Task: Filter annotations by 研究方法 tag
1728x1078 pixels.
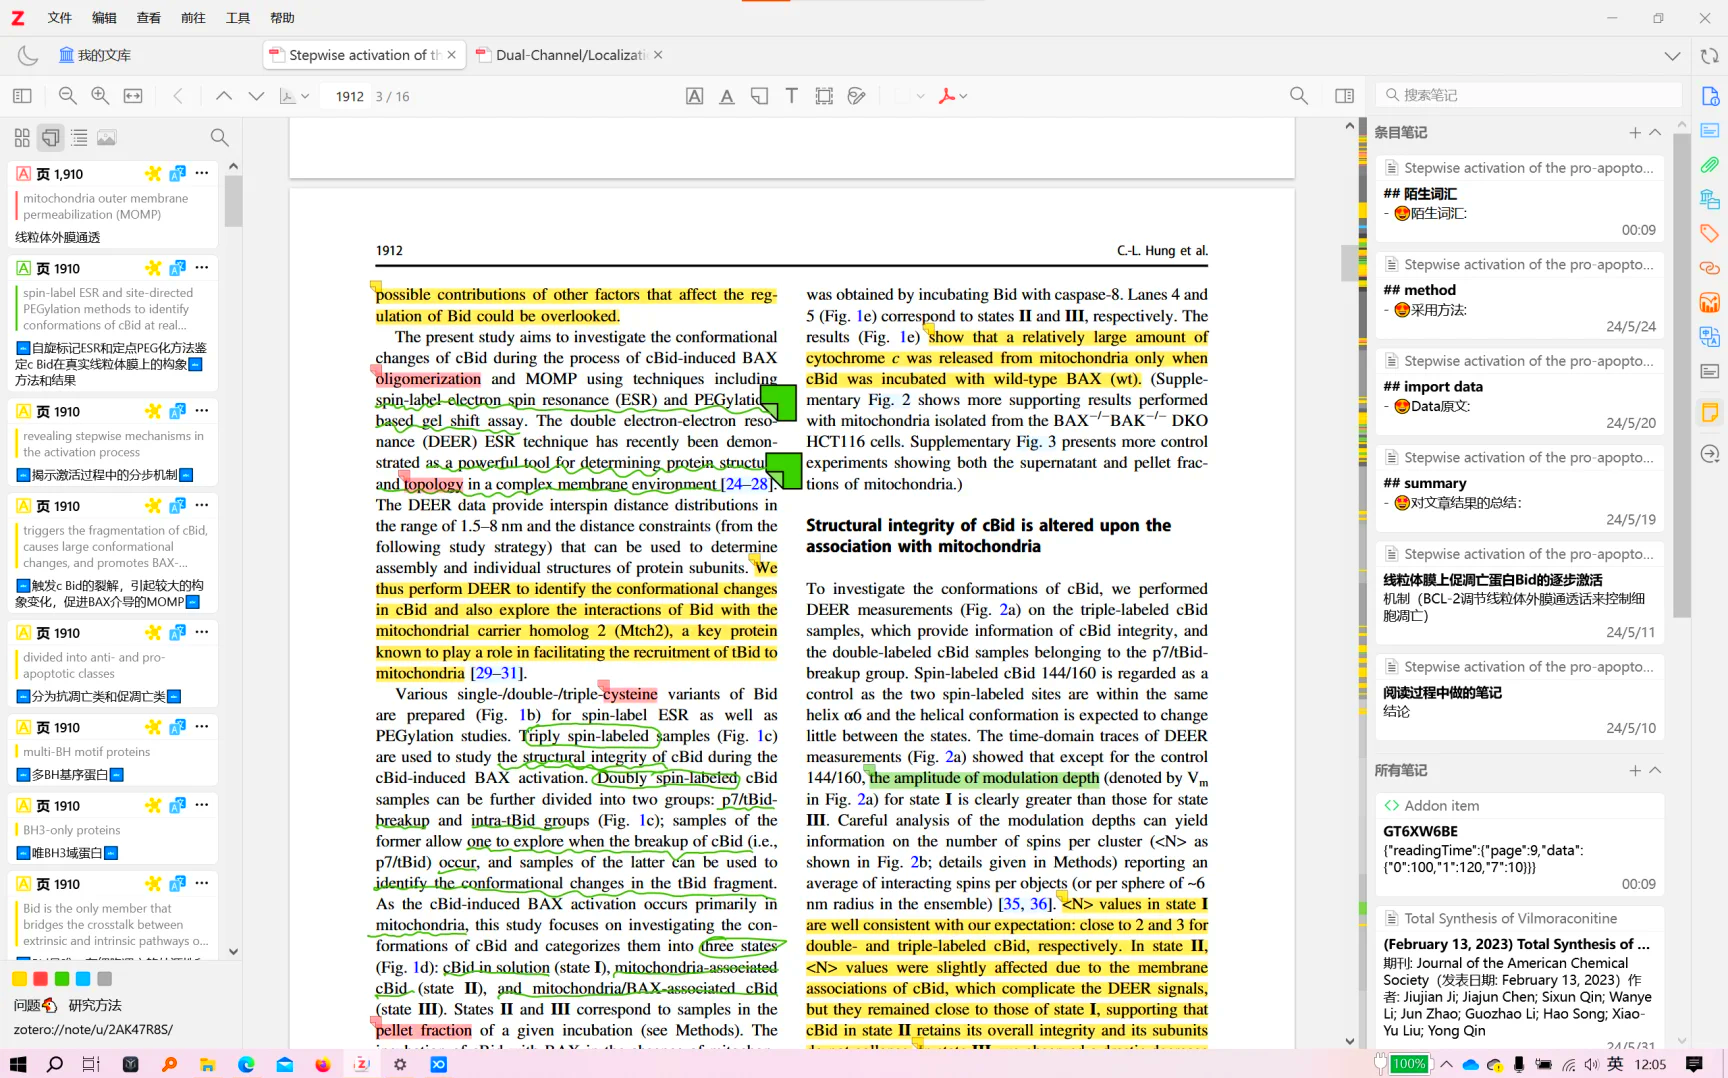Action: (95, 1005)
